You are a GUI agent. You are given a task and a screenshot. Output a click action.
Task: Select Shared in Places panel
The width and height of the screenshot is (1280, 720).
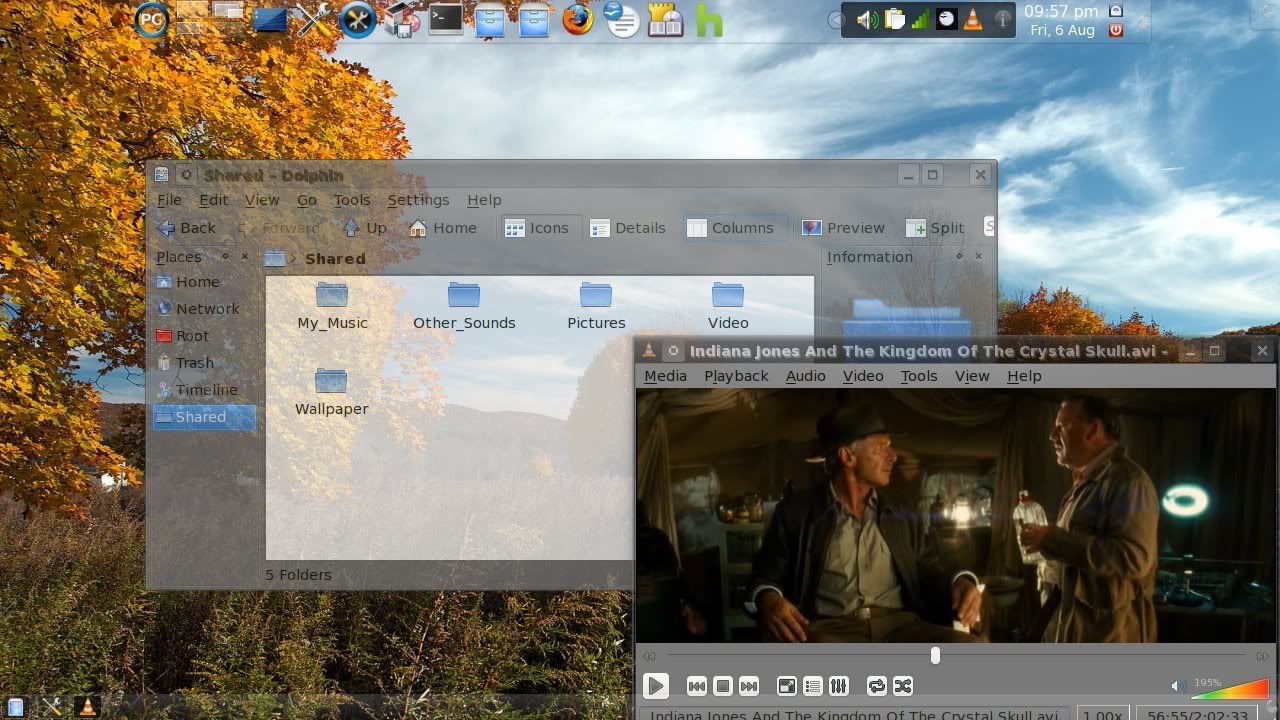pos(203,417)
